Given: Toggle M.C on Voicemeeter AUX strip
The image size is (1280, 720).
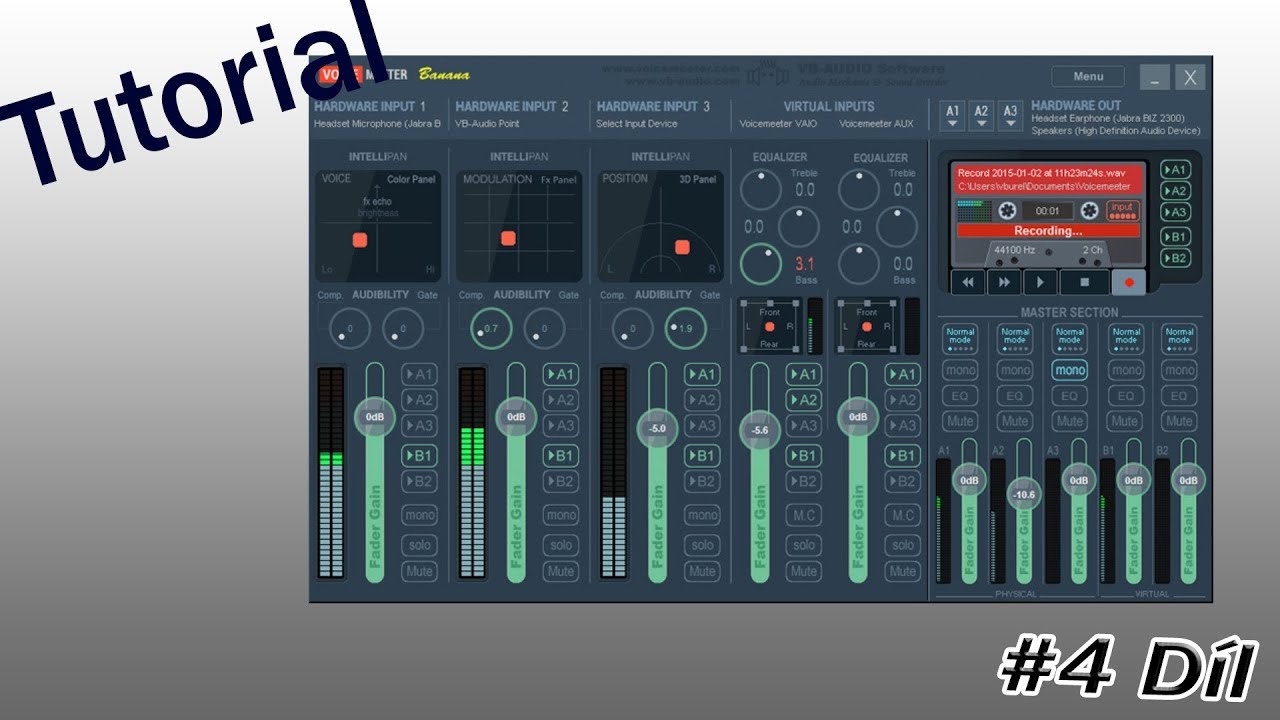Looking at the screenshot, I should click(x=902, y=516).
